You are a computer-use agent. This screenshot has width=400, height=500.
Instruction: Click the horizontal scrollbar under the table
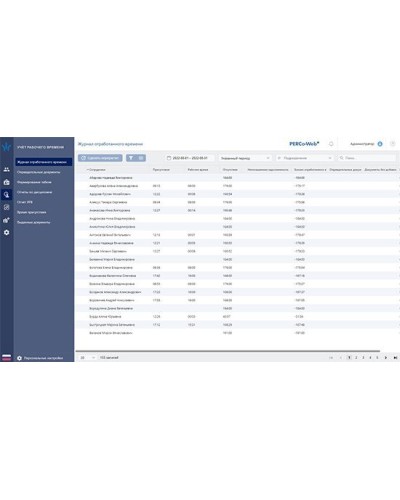pyautogui.click(x=228, y=351)
